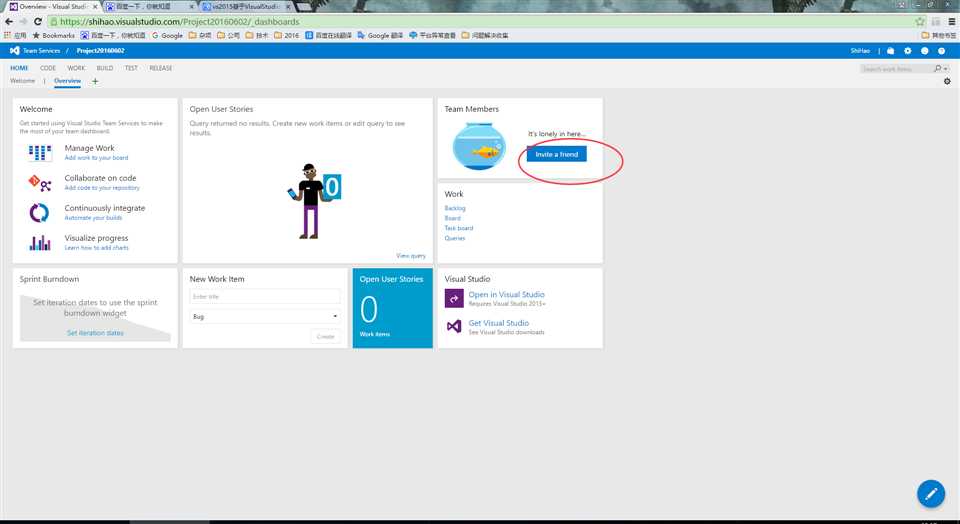This screenshot has width=960, height=524.
Task: Click the smiley feedback icon in header
Action: [924, 51]
